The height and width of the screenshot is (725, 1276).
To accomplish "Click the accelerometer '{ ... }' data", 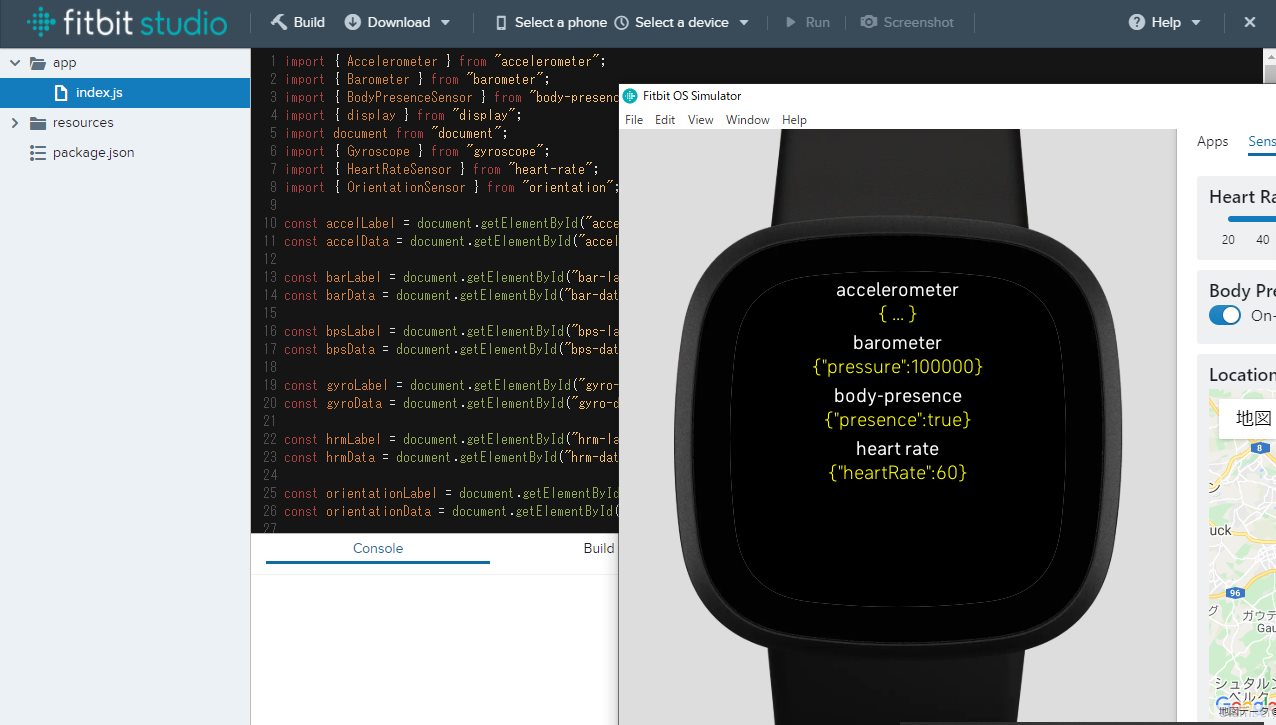I will pyautogui.click(x=897, y=314).
